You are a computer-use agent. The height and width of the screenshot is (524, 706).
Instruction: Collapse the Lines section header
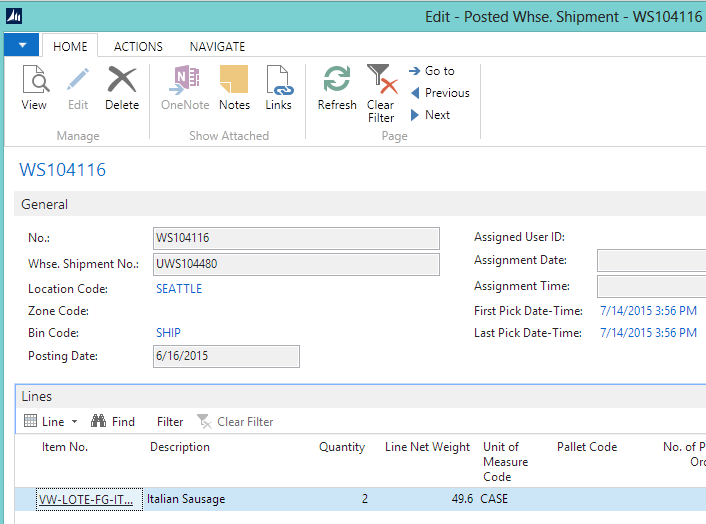37,396
